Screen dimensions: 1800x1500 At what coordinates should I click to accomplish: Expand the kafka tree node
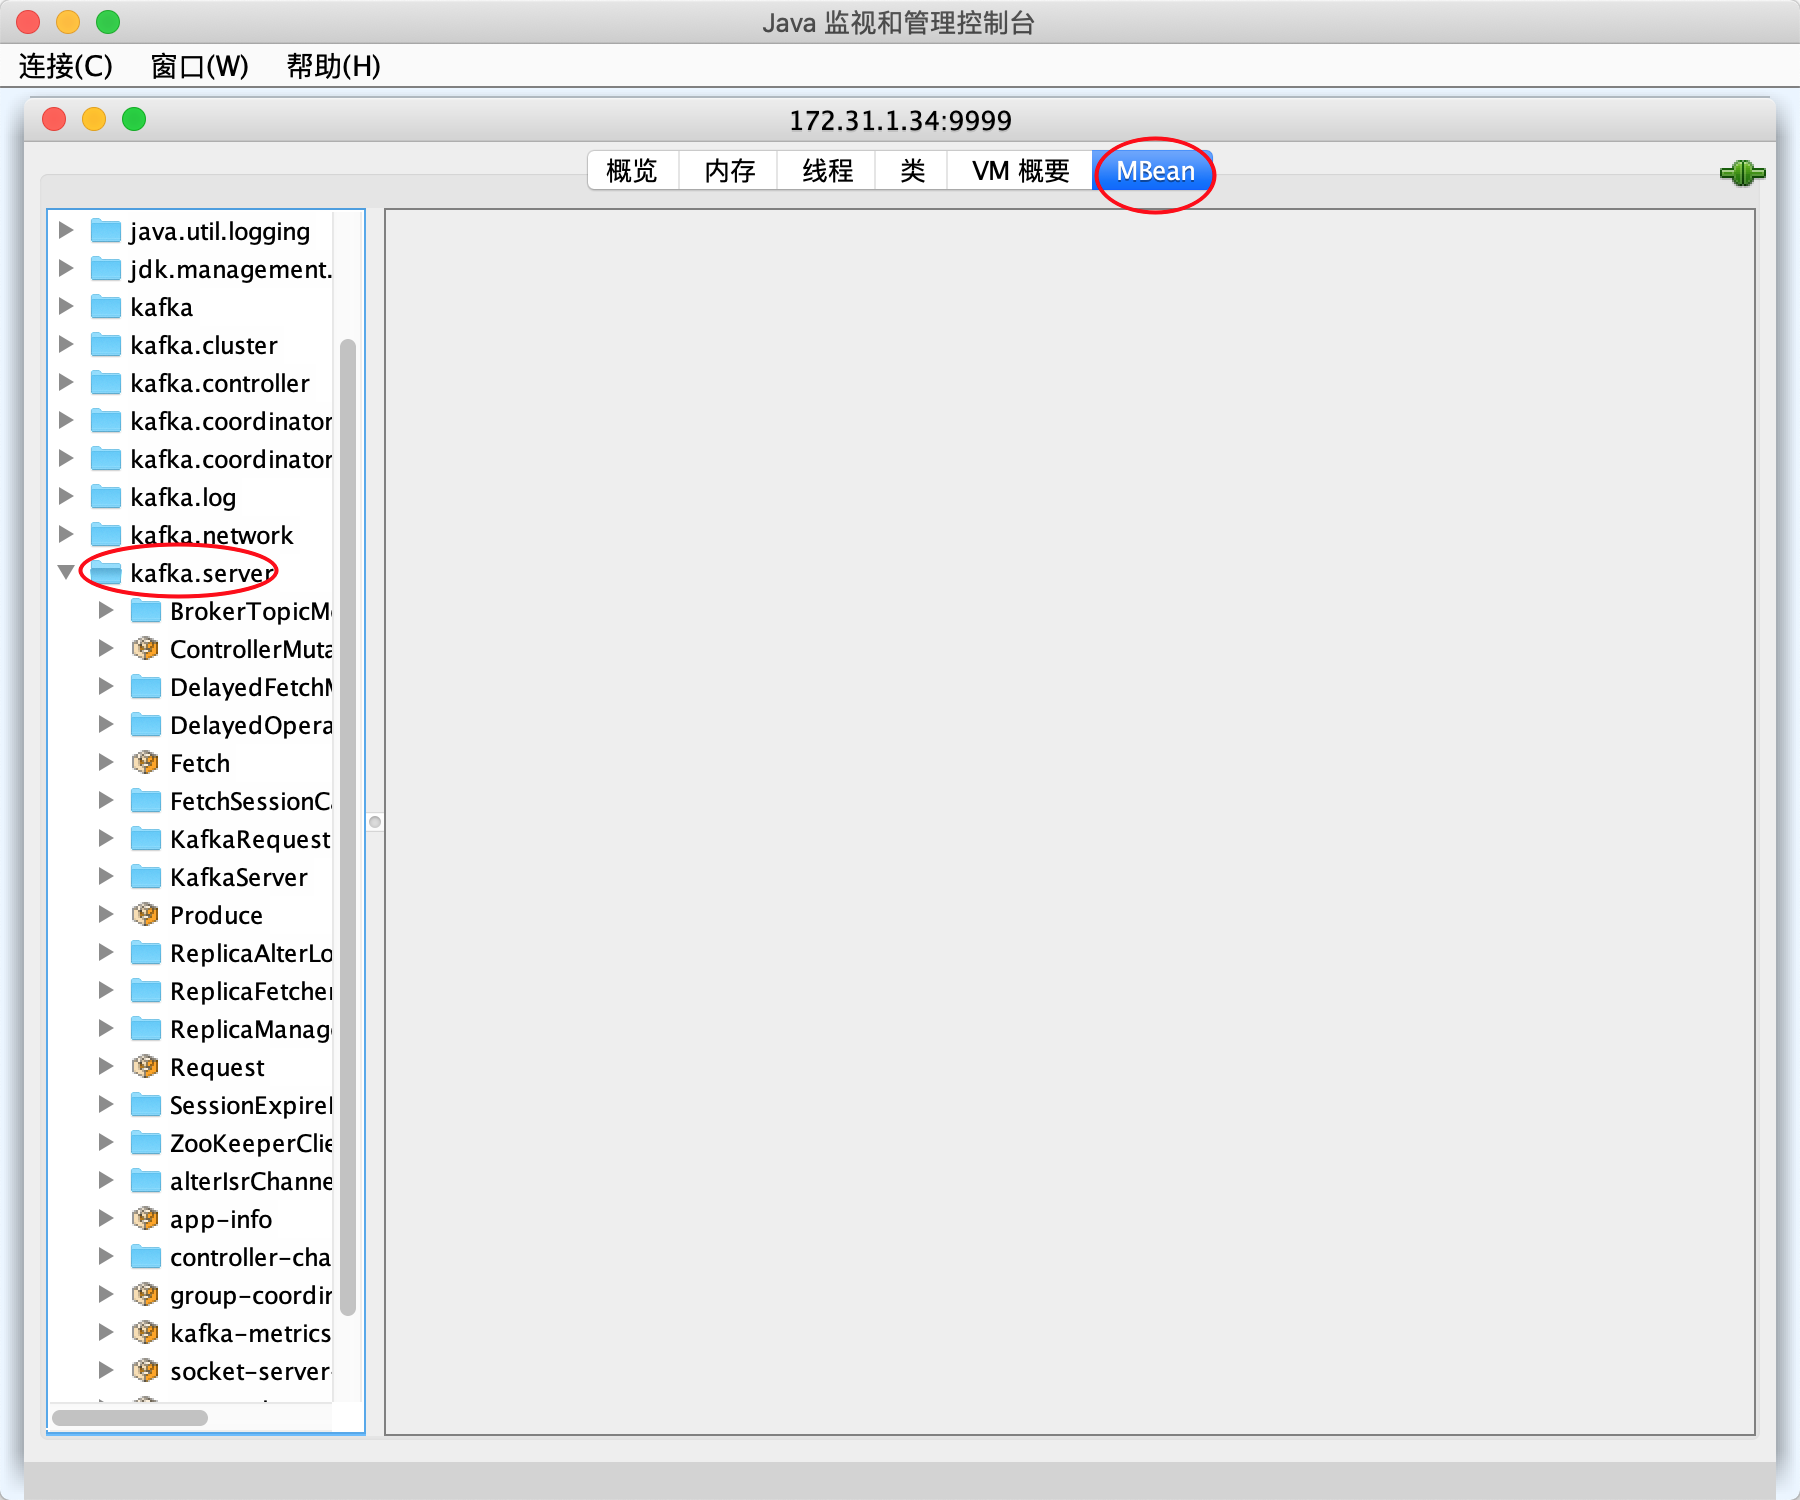(x=66, y=306)
